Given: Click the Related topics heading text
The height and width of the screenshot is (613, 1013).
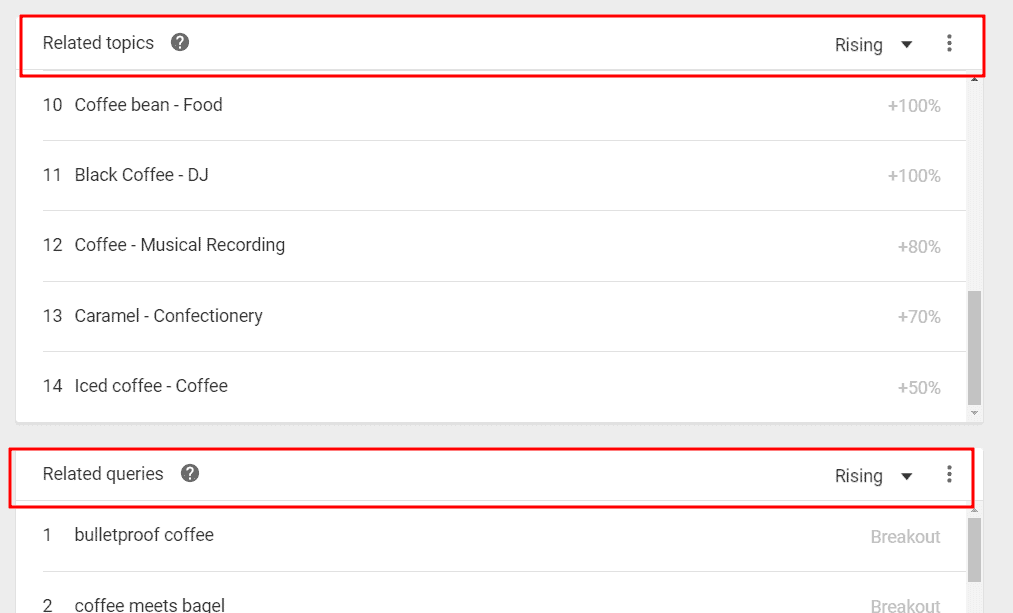Looking at the screenshot, I should (x=98, y=43).
